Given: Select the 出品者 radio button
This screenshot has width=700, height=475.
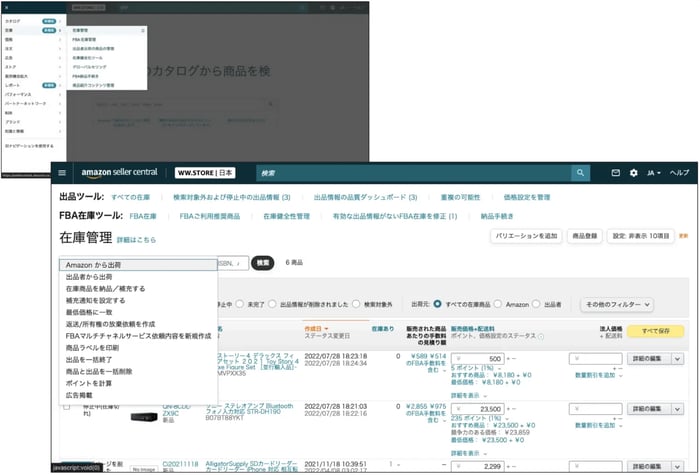Looking at the screenshot, I should click(536, 304).
